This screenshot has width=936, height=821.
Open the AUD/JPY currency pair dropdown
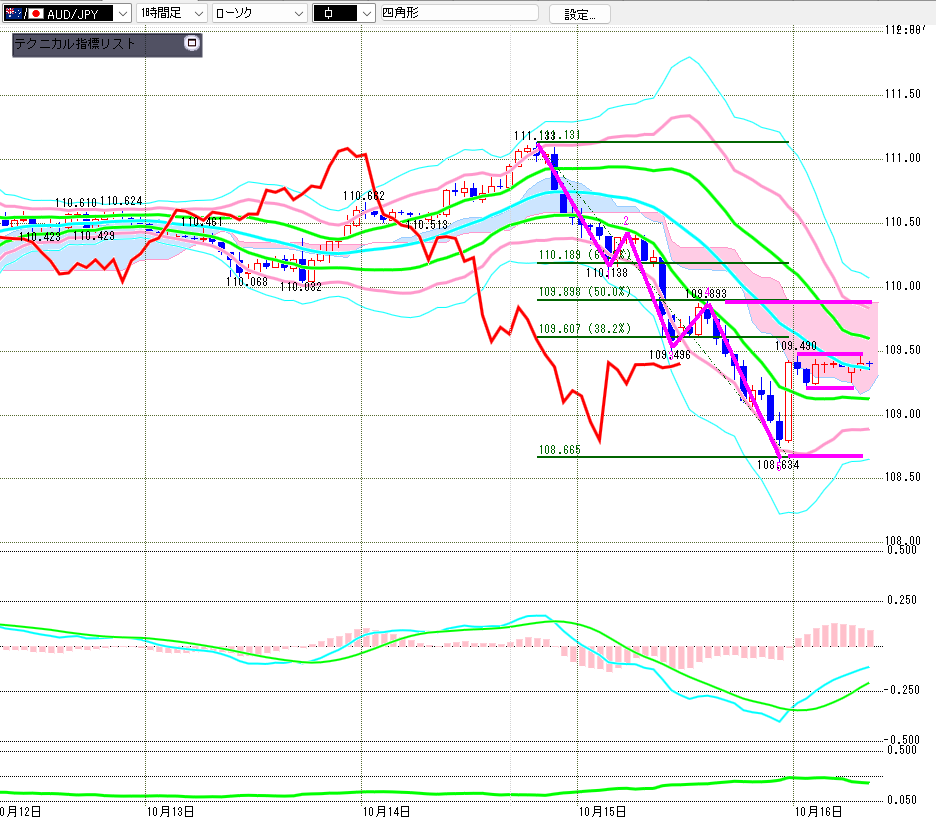[67, 13]
